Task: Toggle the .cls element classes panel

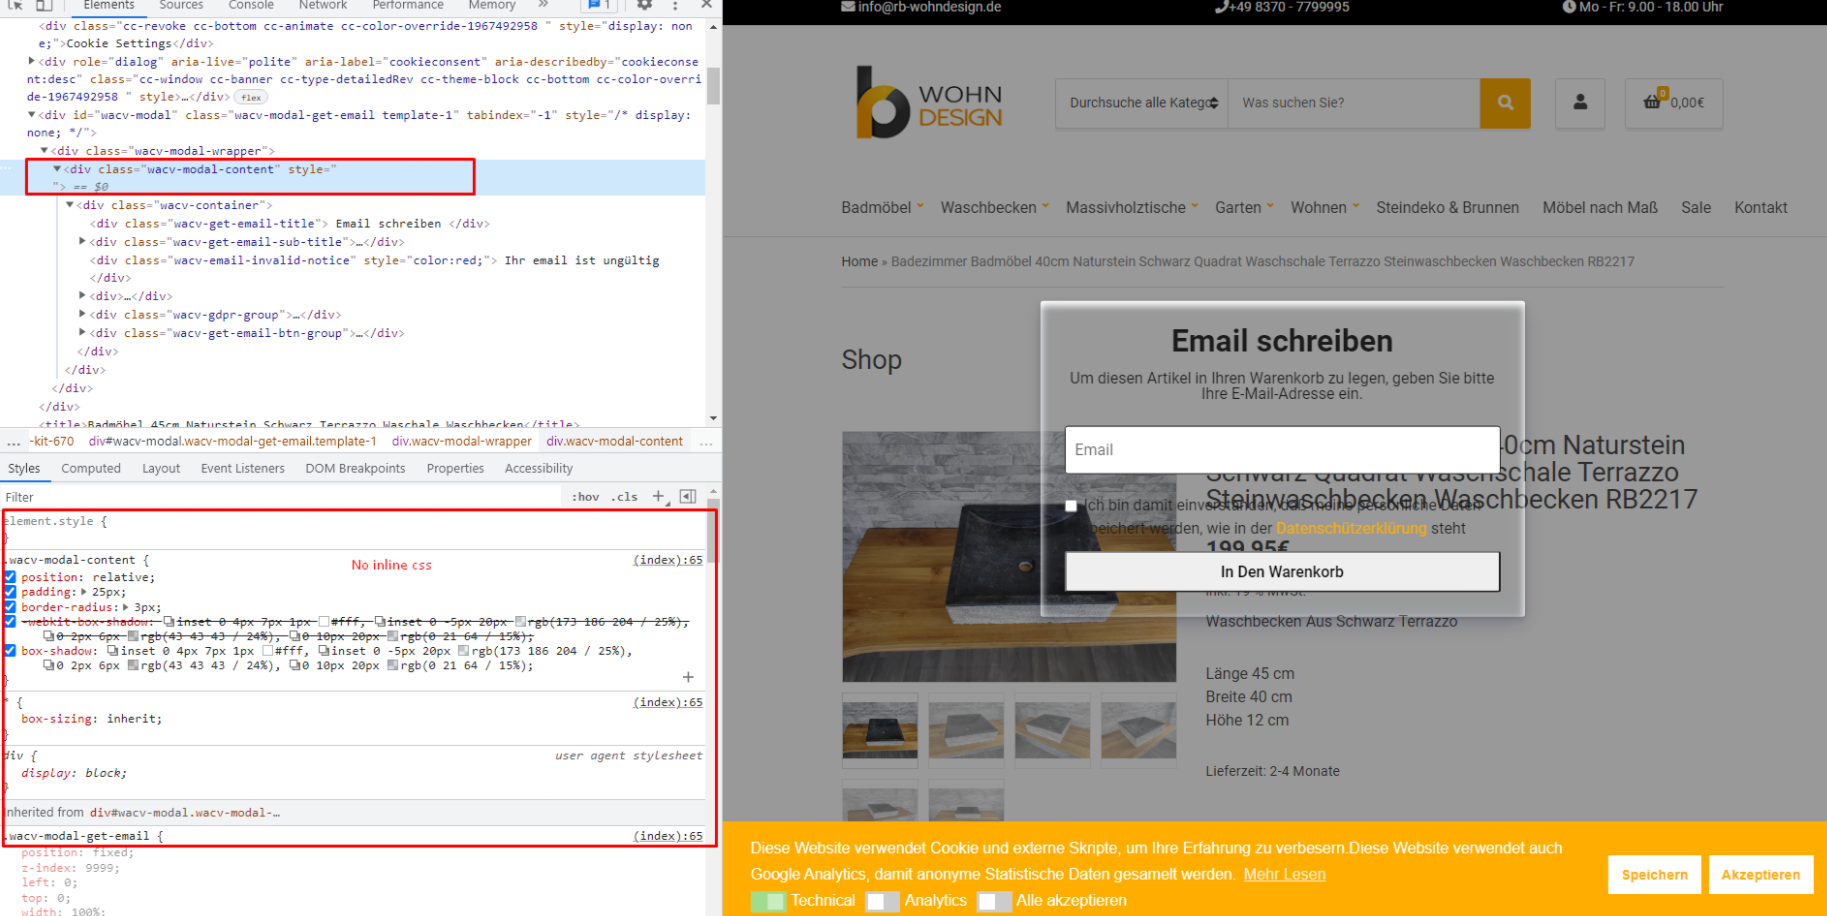Action: [x=626, y=497]
